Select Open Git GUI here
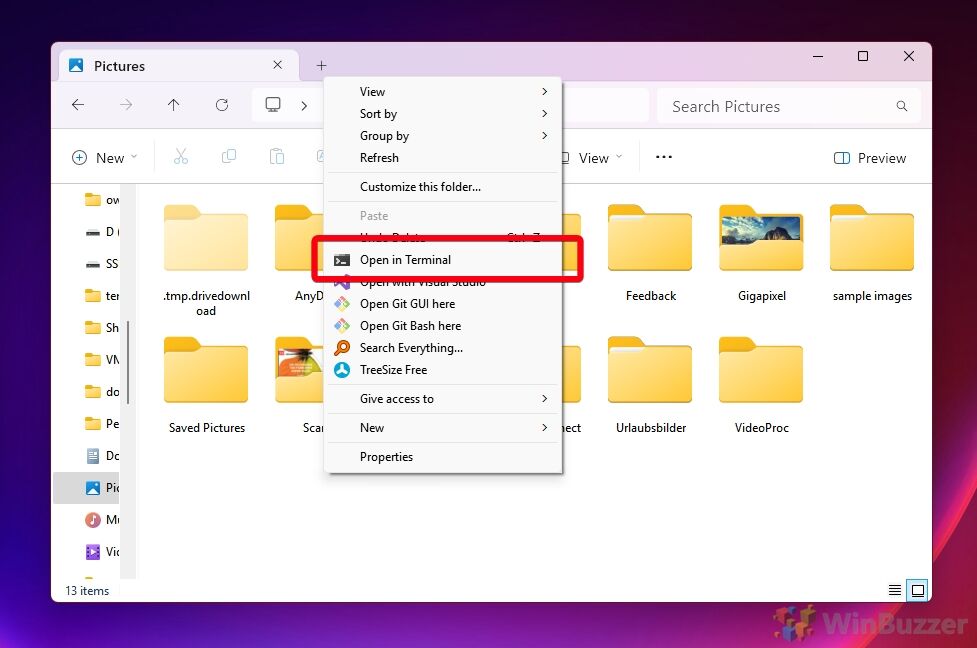The width and height of the screenshot is (977, 648). (443, 304)
